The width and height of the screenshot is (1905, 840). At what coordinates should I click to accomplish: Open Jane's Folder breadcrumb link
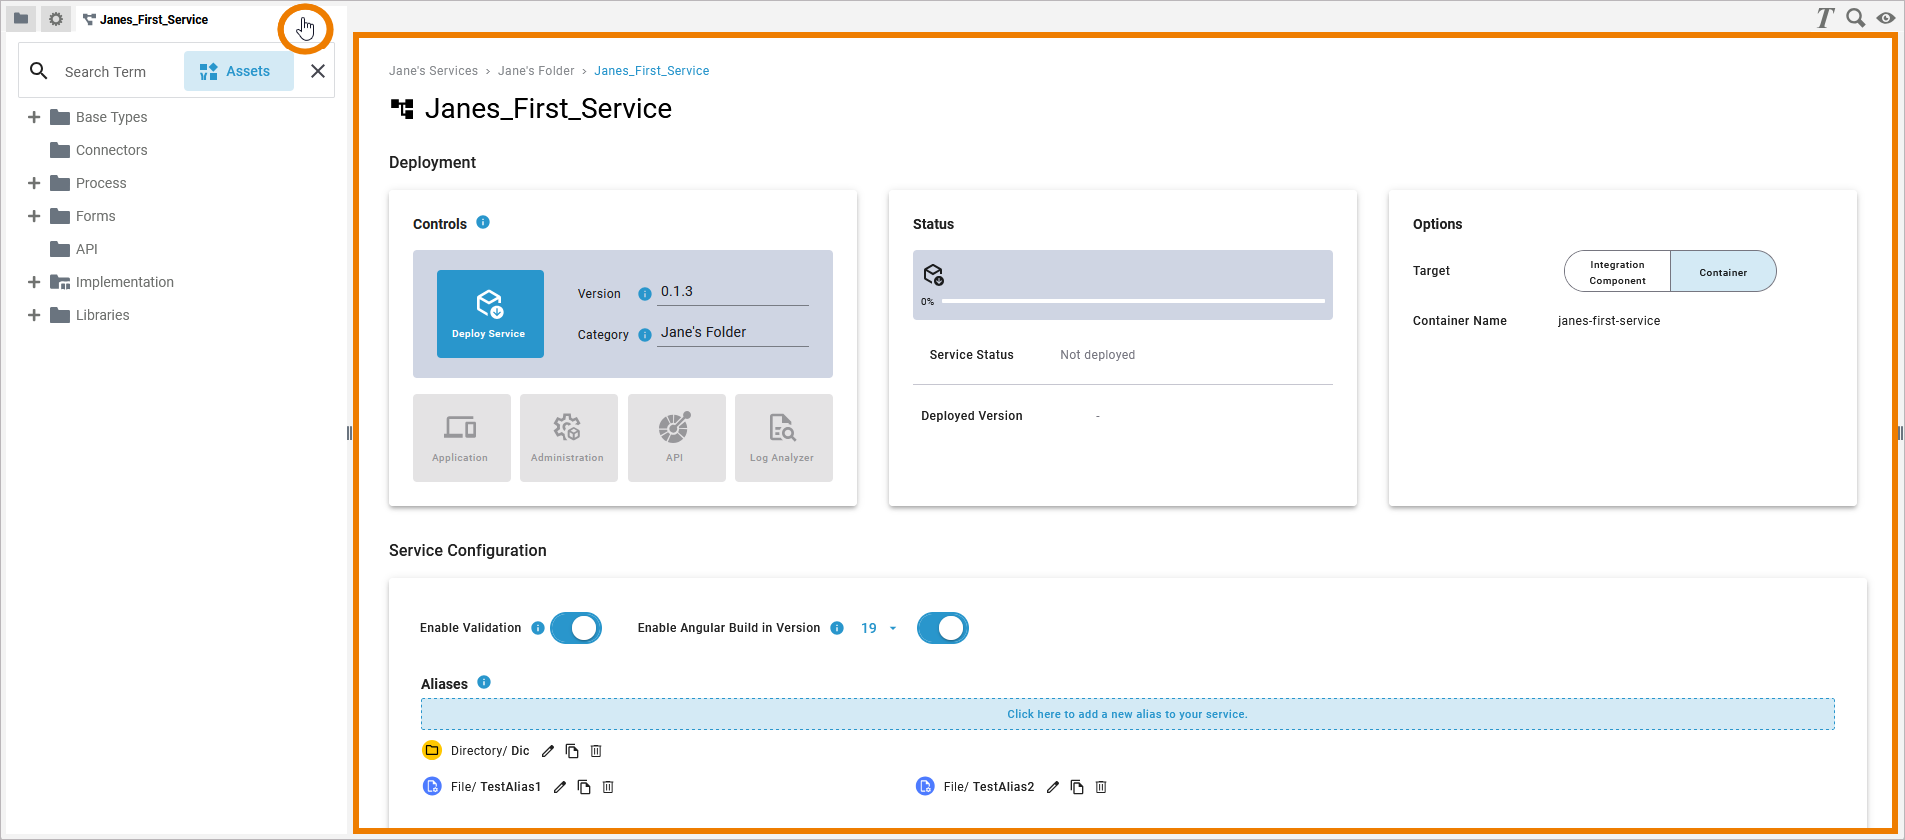536,71
